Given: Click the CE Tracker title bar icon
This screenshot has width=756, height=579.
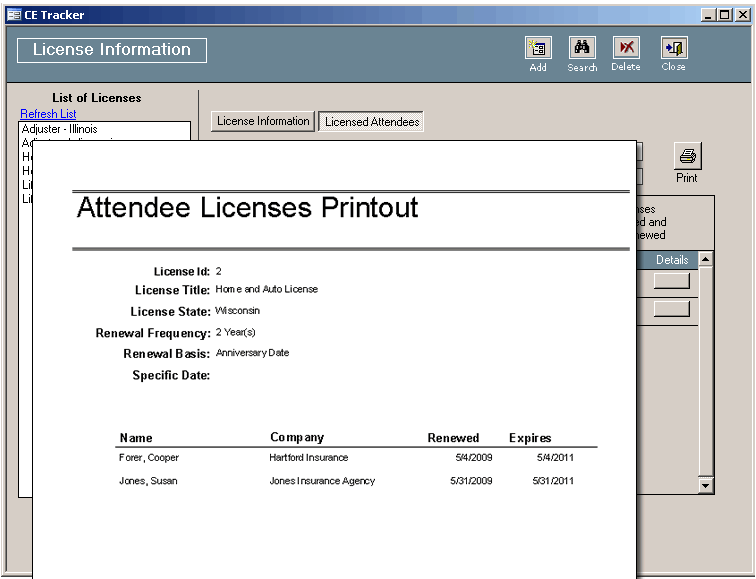Looking at the screenshot, I should coord(14,15).
